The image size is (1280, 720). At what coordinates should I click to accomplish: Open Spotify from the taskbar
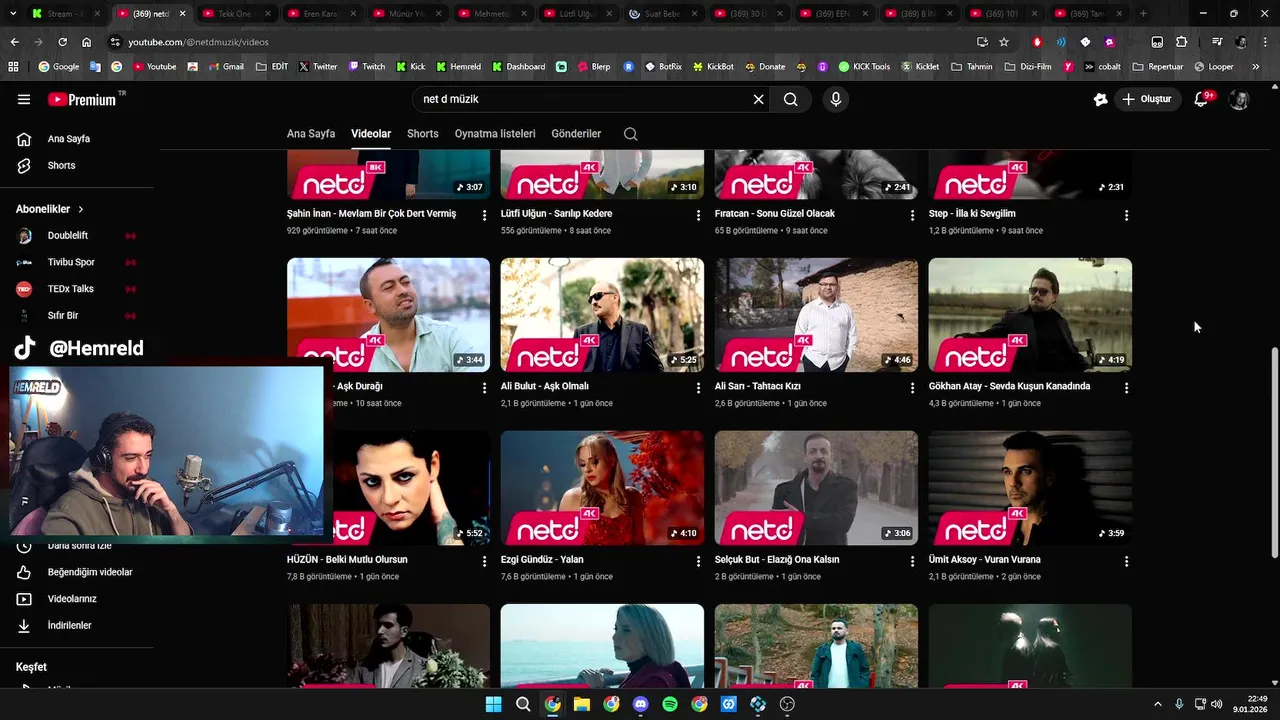click(670, 704)
